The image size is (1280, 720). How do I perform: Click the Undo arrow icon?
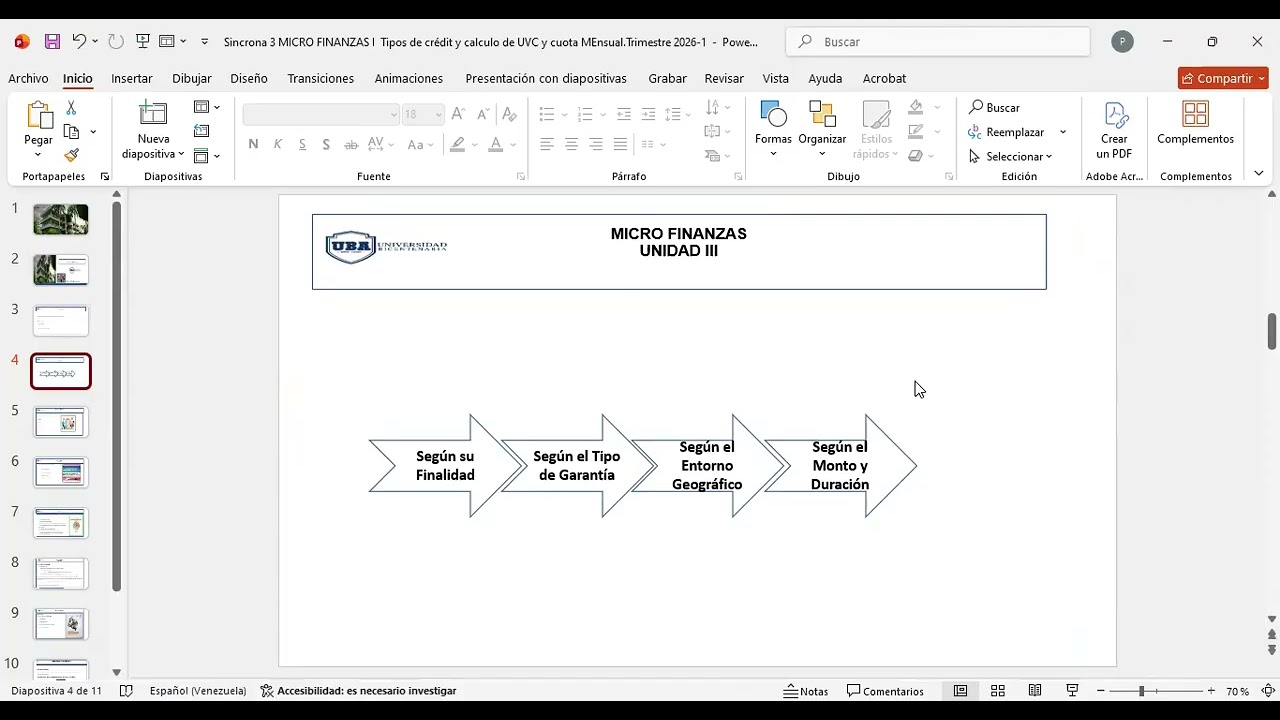point(79,42)
